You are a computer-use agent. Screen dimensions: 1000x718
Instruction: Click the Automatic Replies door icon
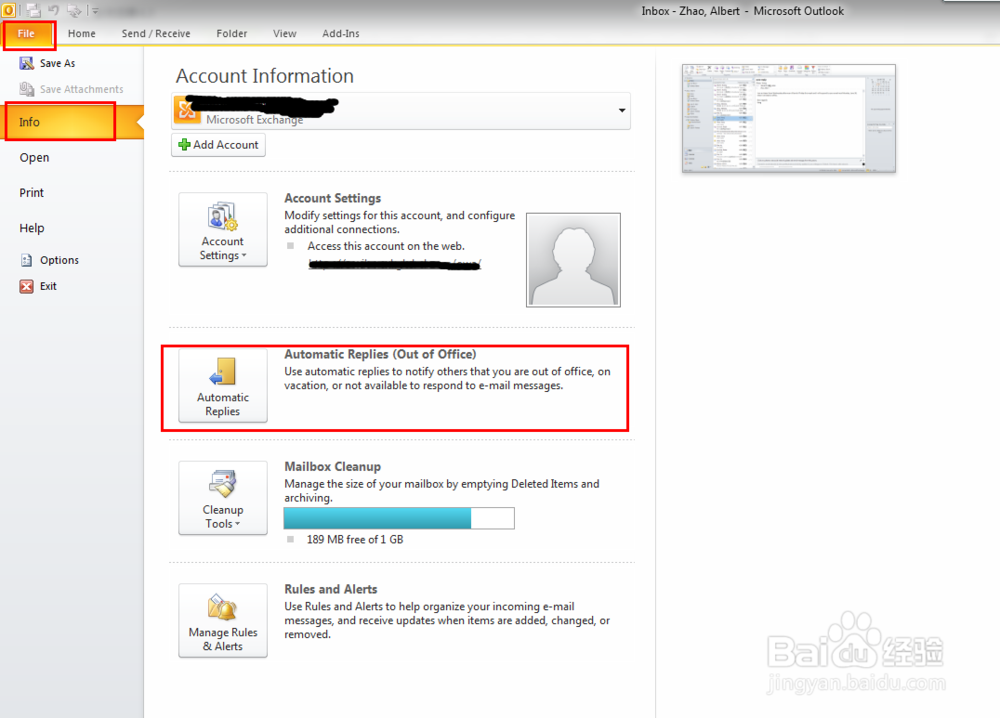(x=223, y=371)
